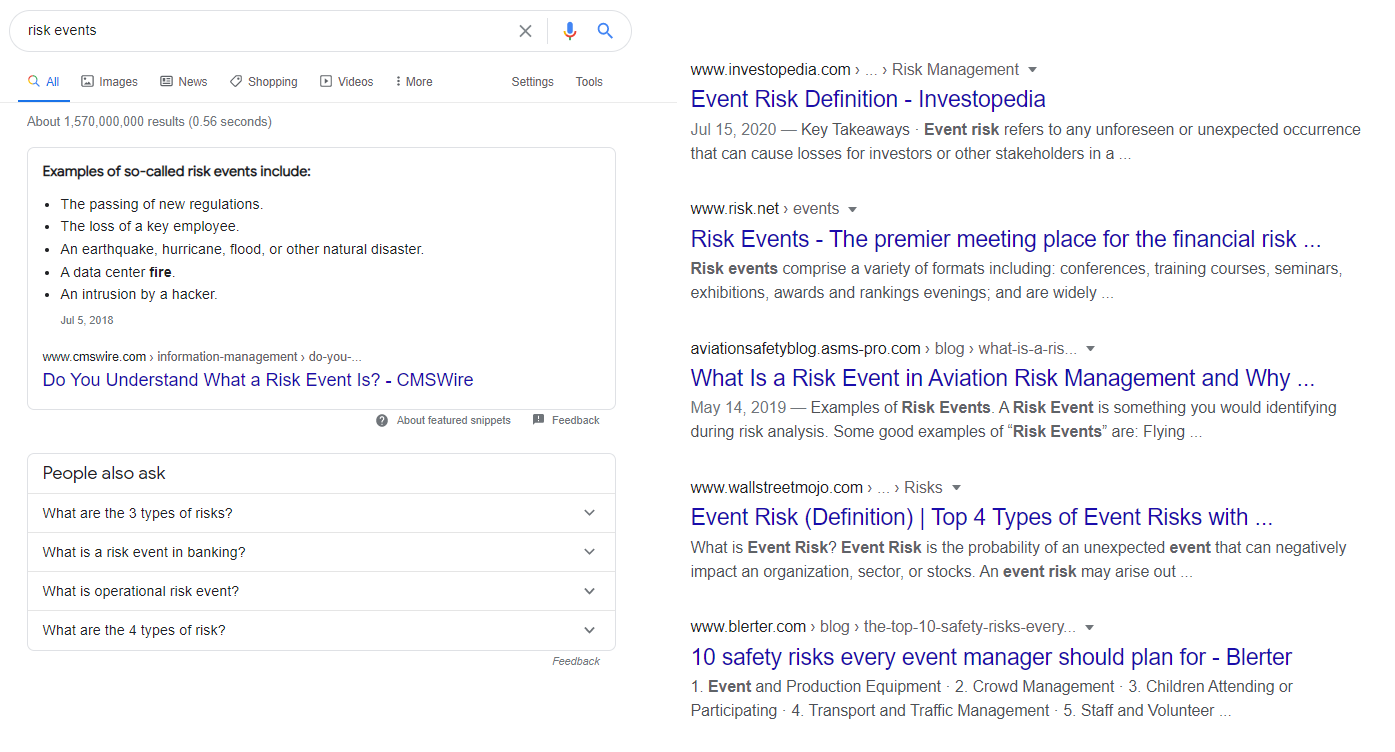Start voice search with the microphone icon
The image size is (1395, 752).
[x=570, y=31]
